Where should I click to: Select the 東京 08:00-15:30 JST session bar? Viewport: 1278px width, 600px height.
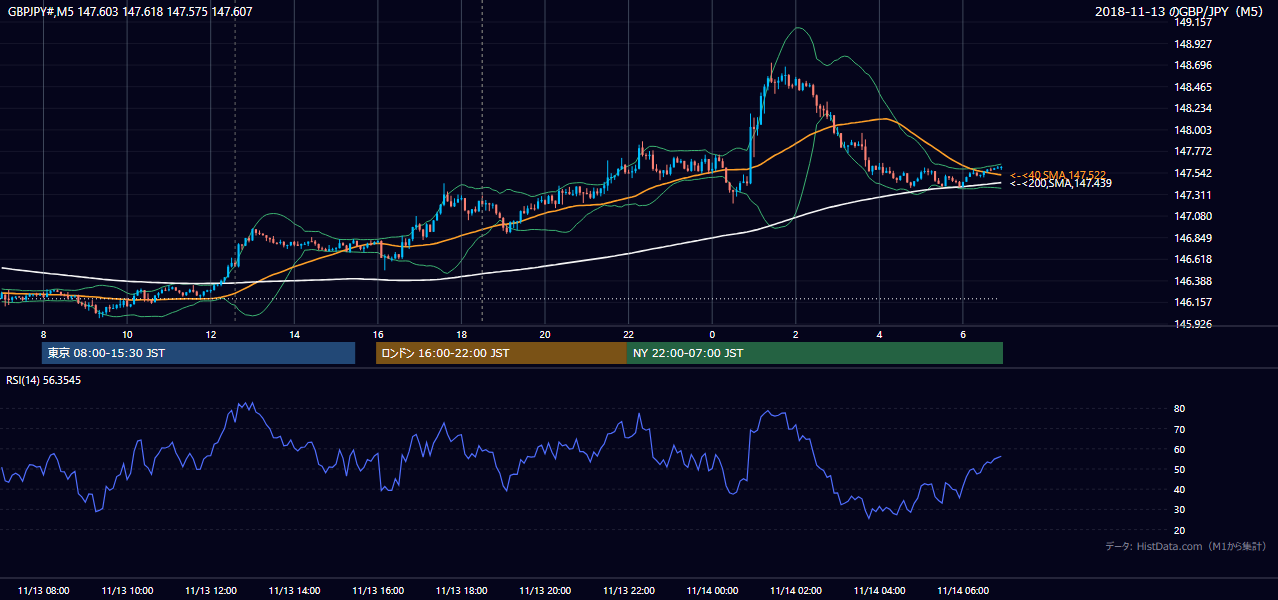click(x=198, y=353)
